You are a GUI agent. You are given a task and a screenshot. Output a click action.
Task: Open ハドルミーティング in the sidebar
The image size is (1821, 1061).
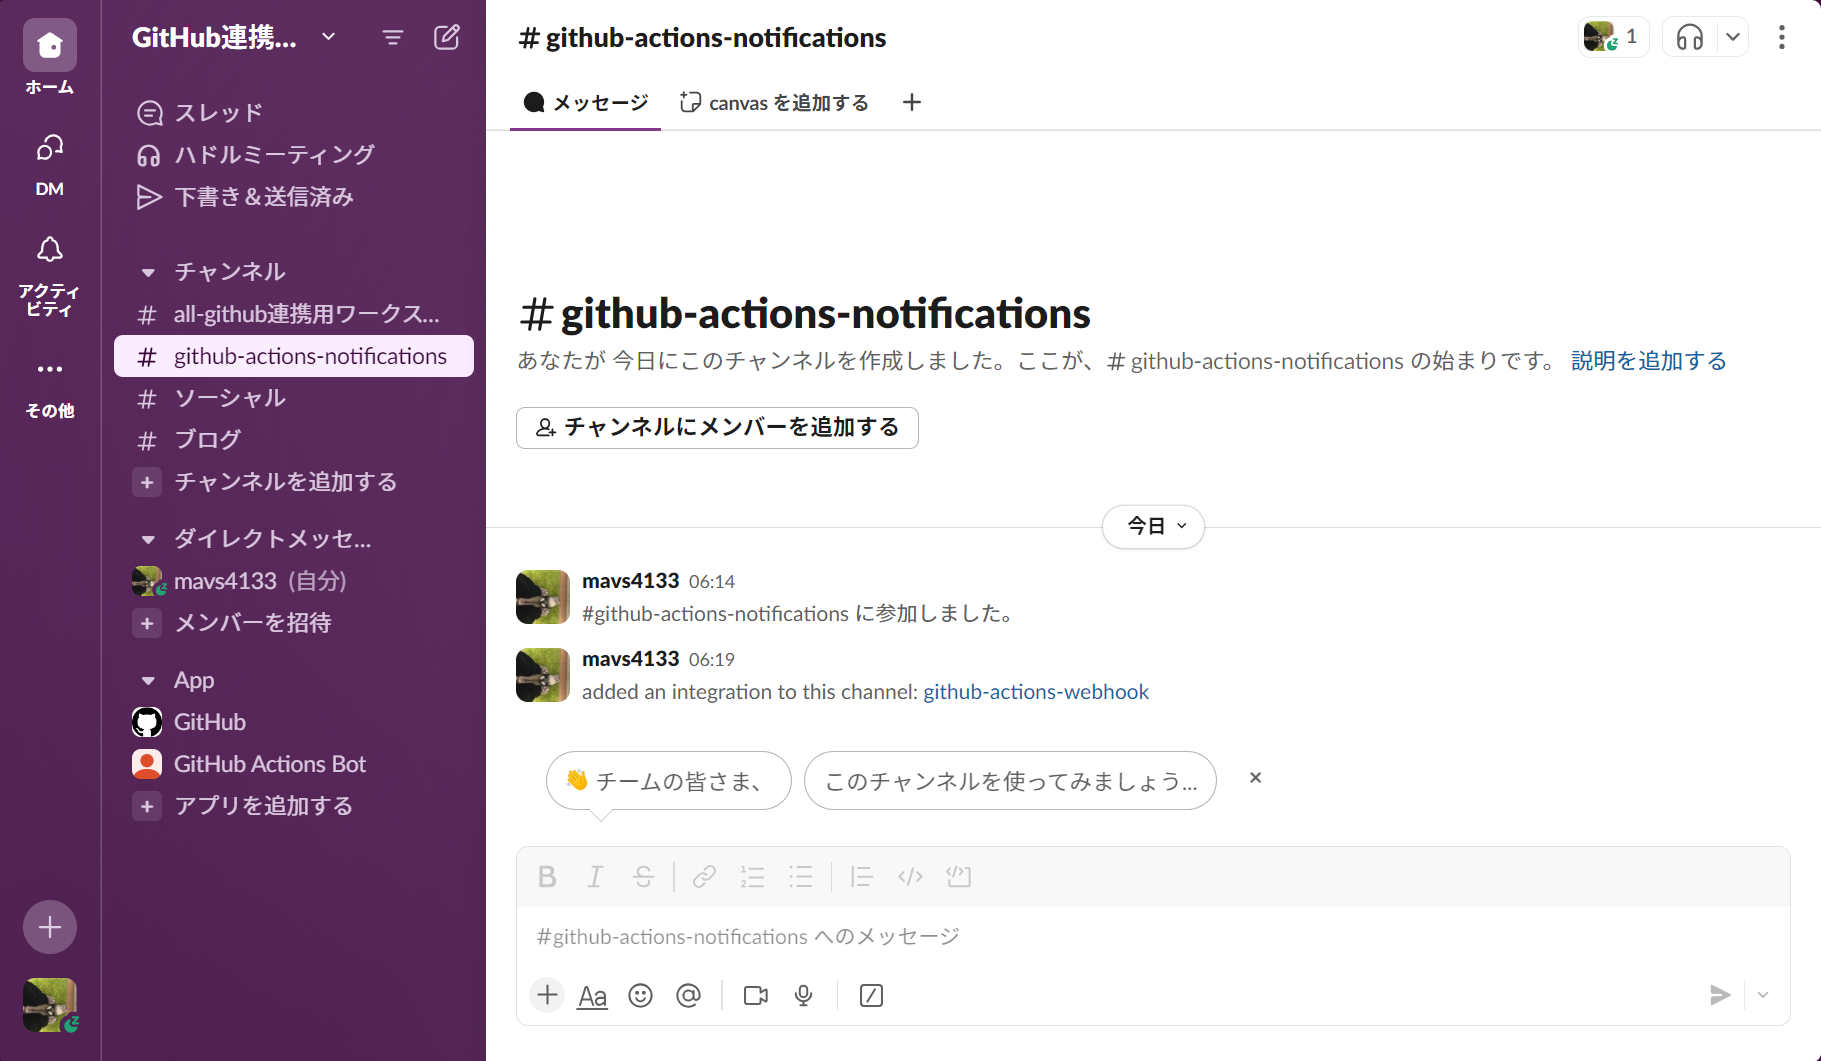[x=293, y=155]
